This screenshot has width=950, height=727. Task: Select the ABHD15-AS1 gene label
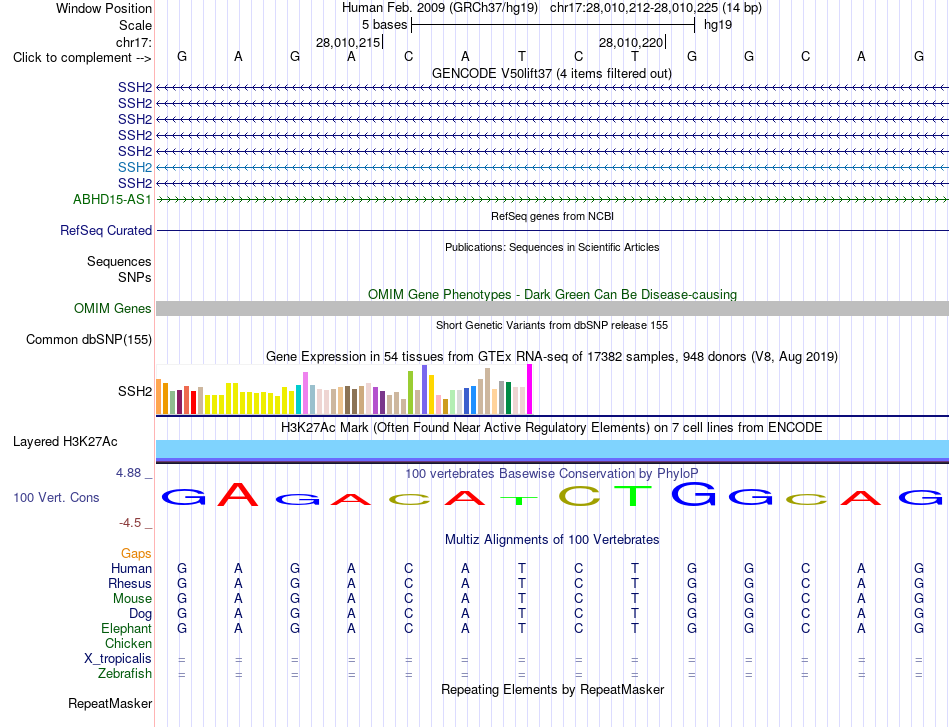tap(112, 199)
